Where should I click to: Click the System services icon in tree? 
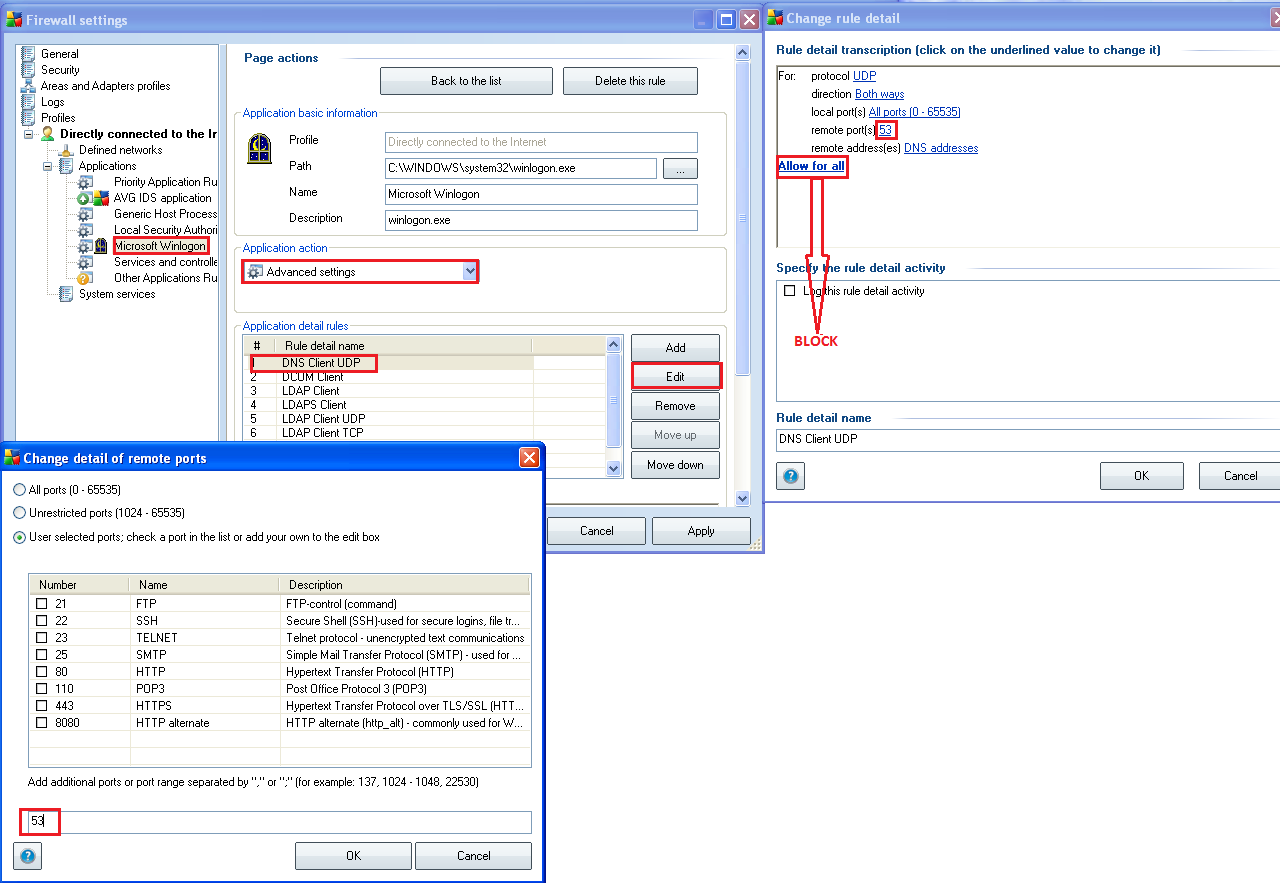pos(66,294)
